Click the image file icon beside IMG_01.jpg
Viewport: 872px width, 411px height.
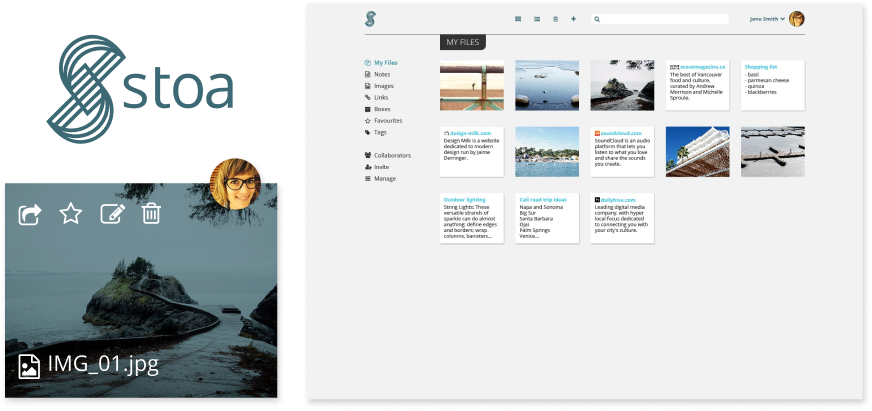click(29, 367)
